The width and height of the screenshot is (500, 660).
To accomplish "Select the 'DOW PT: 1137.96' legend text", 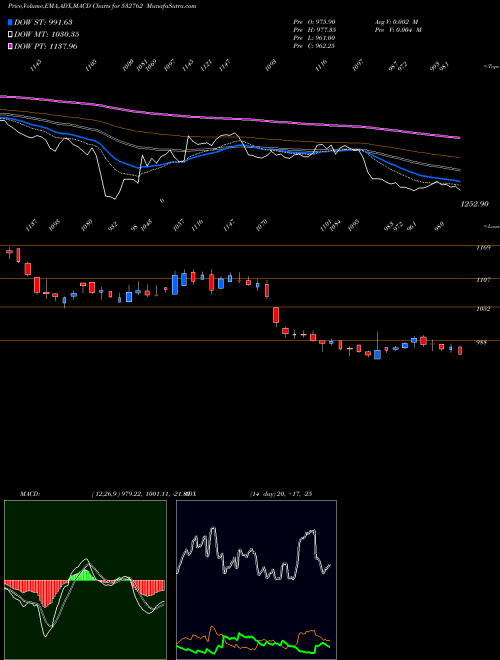I will [x=46, y=47].
